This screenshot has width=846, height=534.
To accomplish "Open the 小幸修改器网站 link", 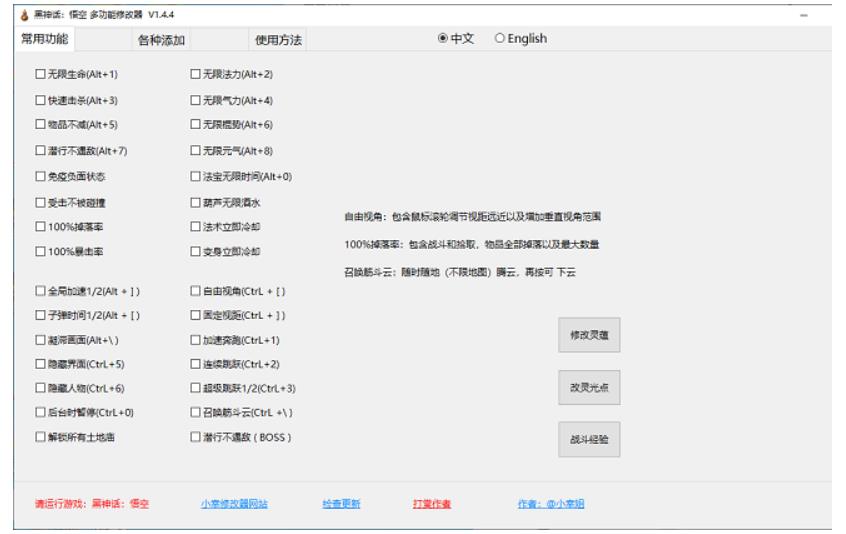I will [x=234, y=504].
